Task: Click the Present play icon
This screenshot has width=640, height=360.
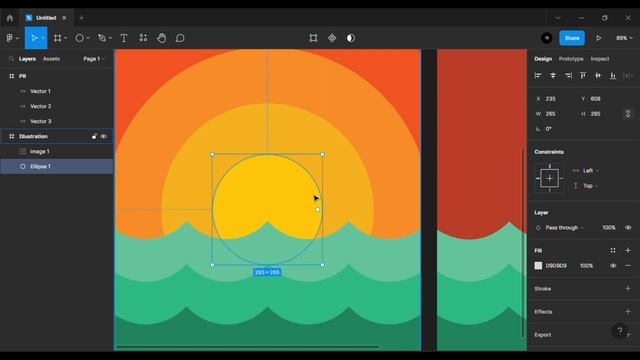Action: point(598,38)
